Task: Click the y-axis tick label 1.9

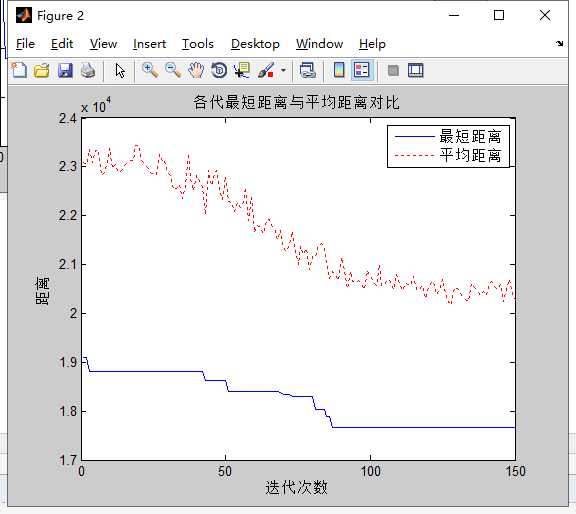Action: tap(68, 362)
